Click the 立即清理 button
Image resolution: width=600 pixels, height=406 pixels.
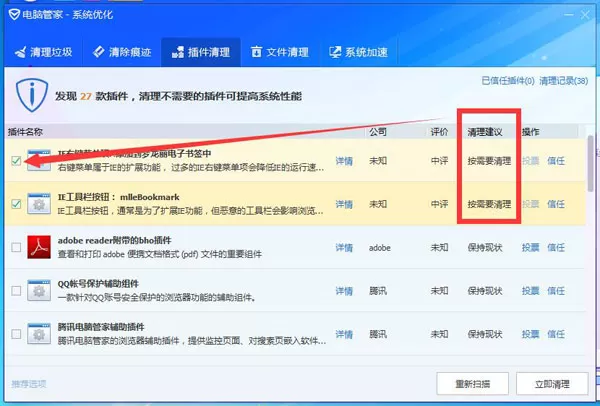point(552,383)
